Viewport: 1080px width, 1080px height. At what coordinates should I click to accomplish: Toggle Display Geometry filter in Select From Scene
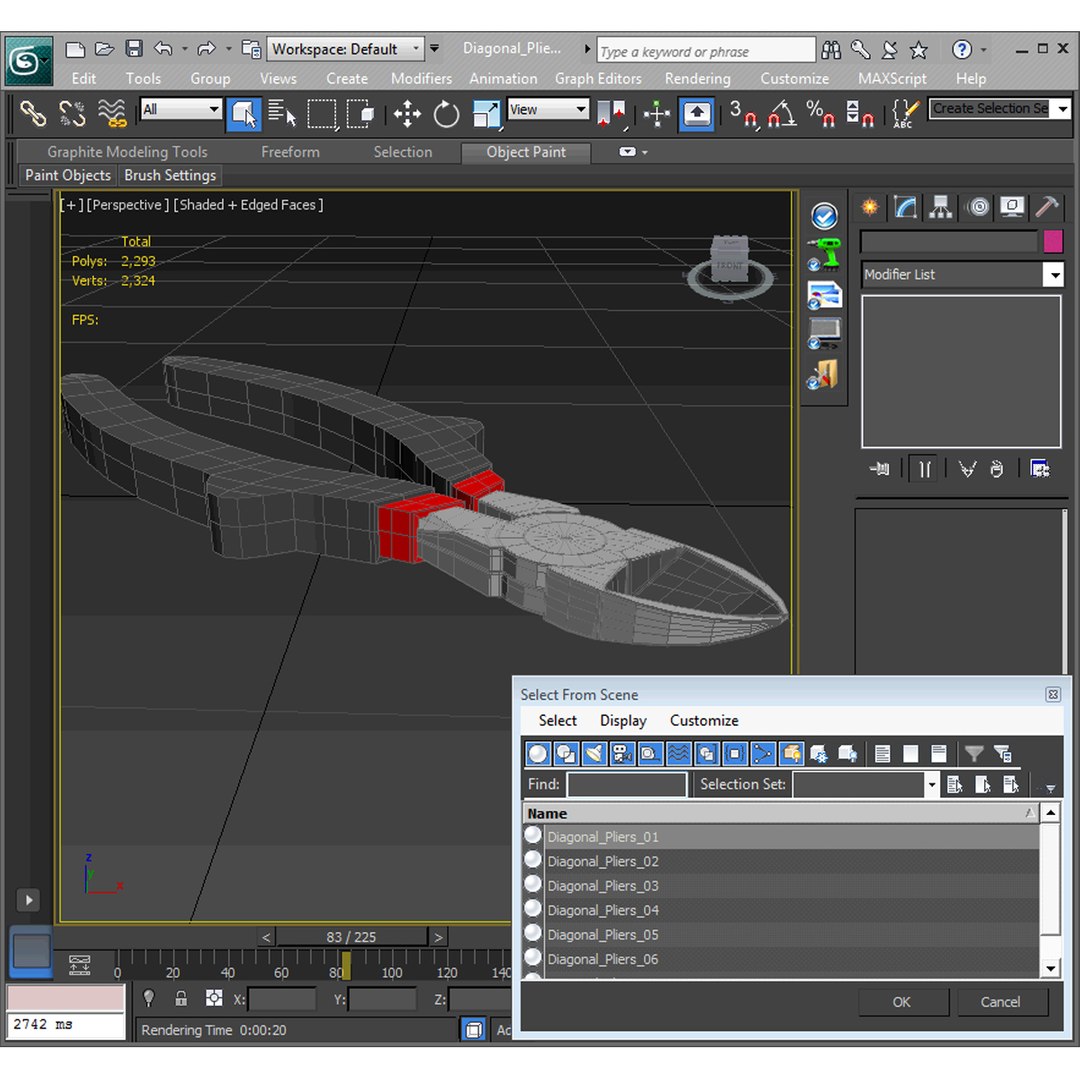tap(537, 754)
